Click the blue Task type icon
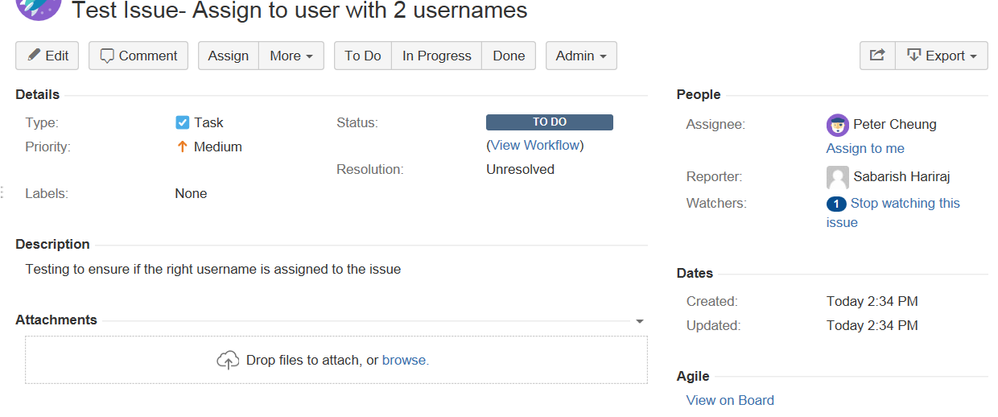Image resolution: width=998 pixels, height=417 pixels. (182, 122)
